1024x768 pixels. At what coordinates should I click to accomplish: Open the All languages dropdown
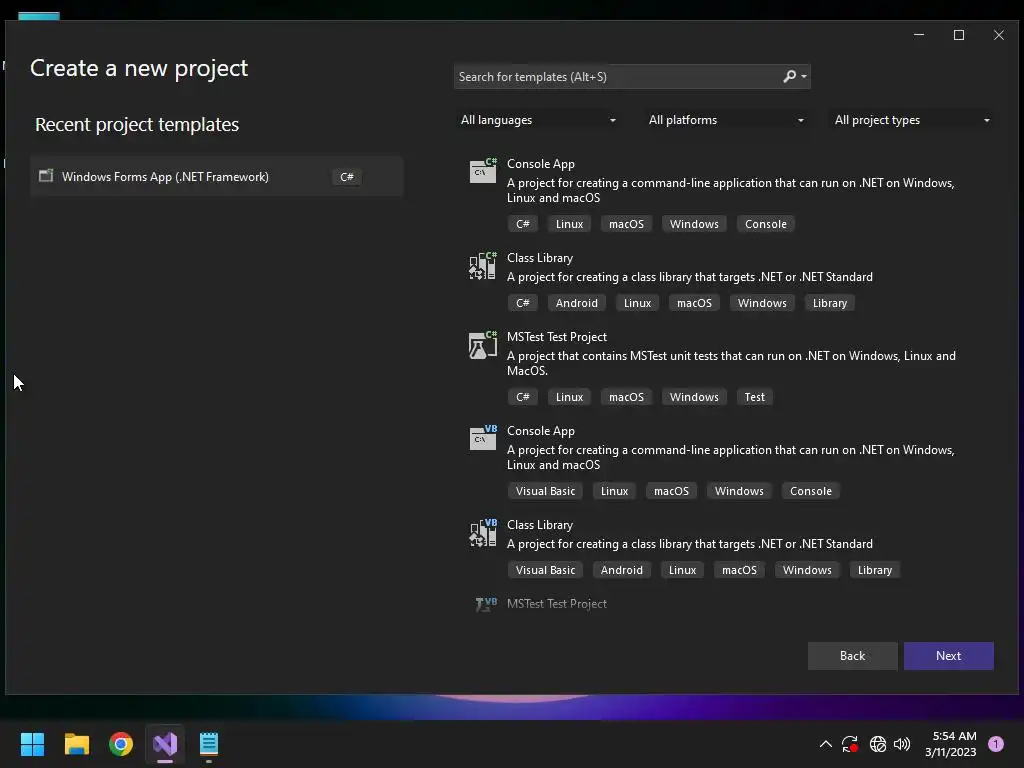pyautogui.click(x=538, y=120)
